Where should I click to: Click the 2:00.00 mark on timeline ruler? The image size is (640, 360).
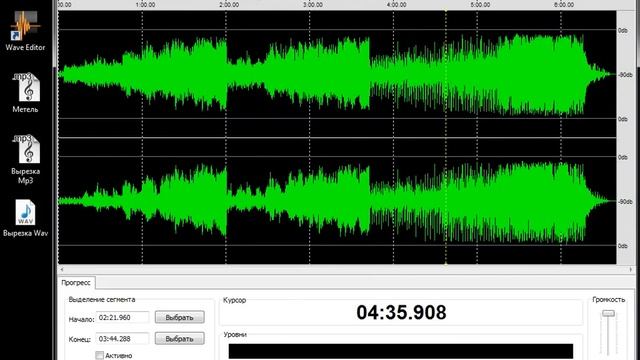click(x=229, y=5)
